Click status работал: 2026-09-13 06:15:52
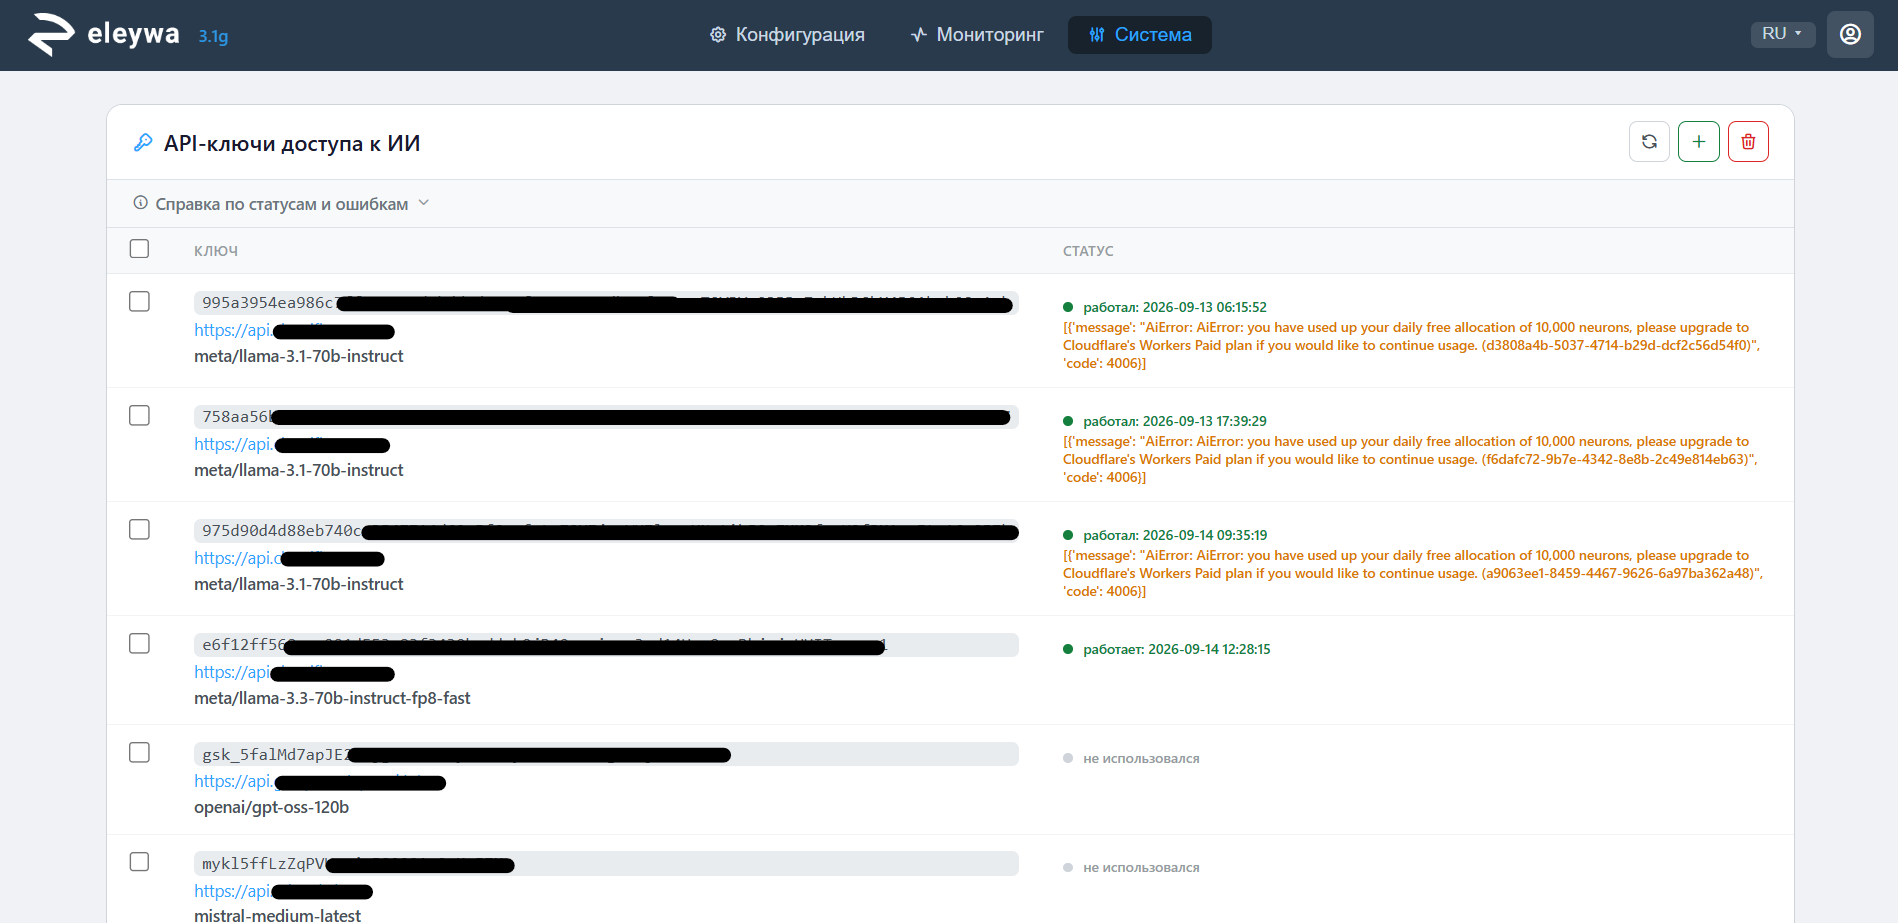This screenshot has height=923, width=1898. click(1175, 307)
